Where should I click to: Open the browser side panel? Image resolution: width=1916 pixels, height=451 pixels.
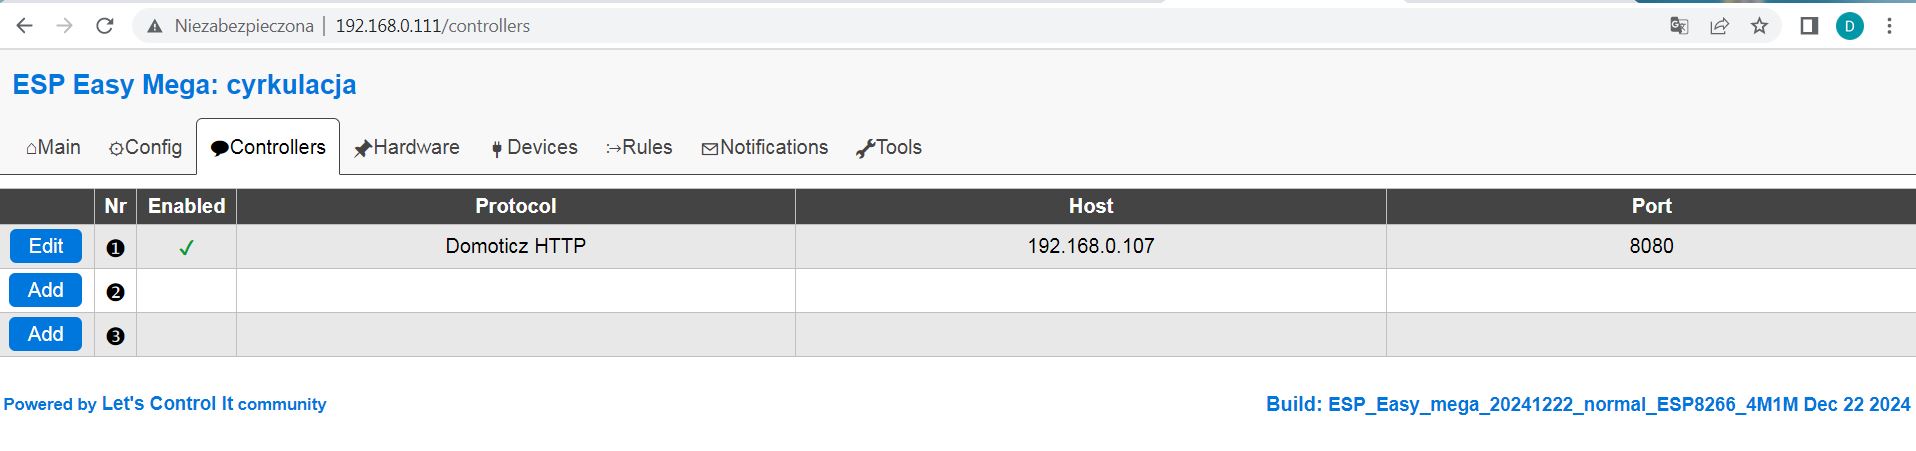click(1808, 26)
